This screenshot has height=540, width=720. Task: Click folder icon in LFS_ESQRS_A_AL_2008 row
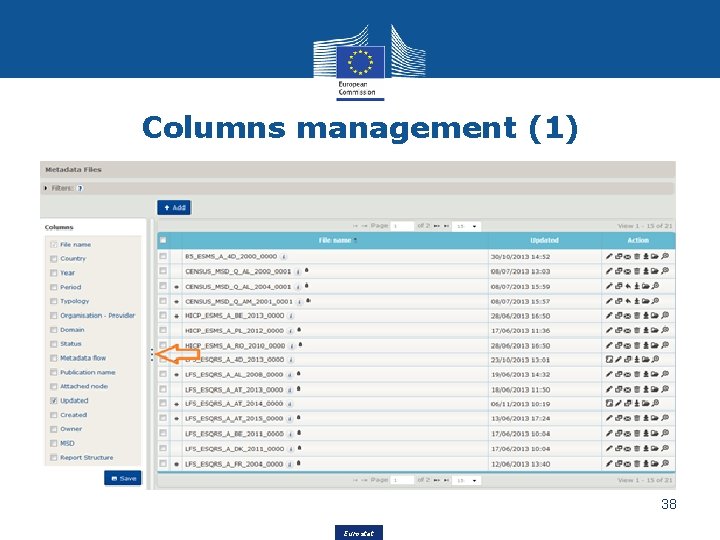tap(654, 374)
